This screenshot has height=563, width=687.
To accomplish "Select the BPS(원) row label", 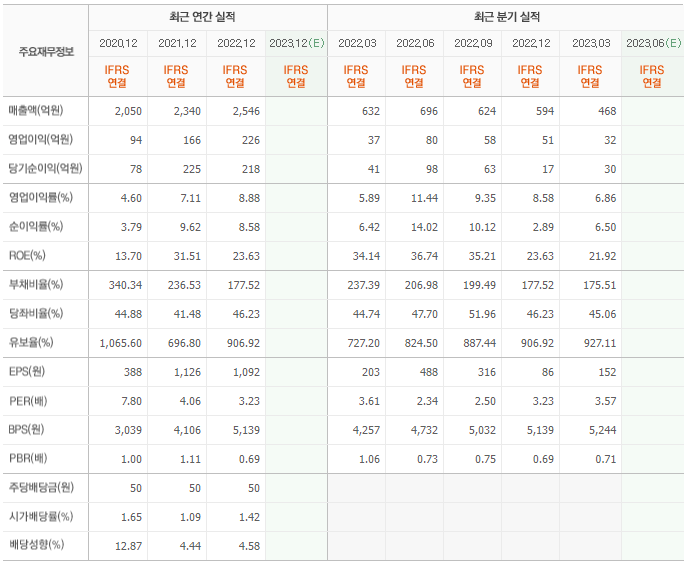I will pos(26,429).
